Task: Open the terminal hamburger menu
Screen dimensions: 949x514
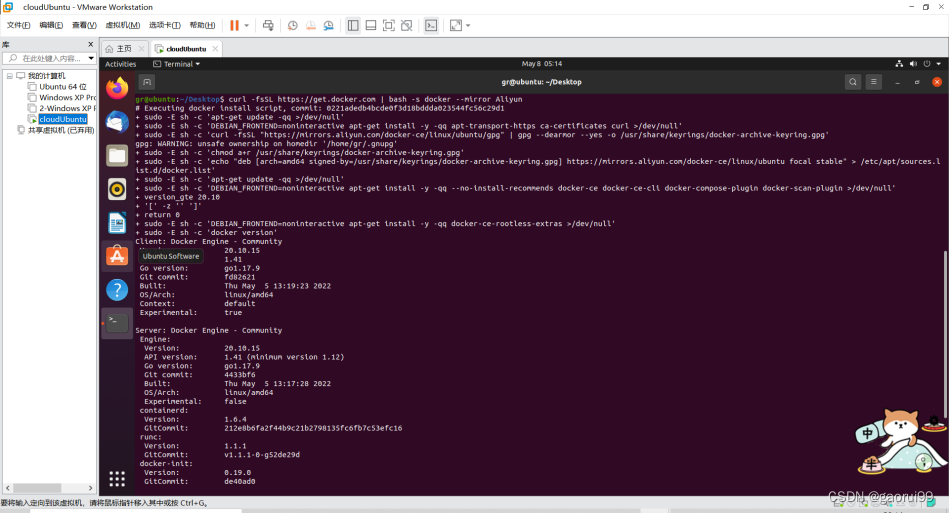Action: [x=873, y=82]
